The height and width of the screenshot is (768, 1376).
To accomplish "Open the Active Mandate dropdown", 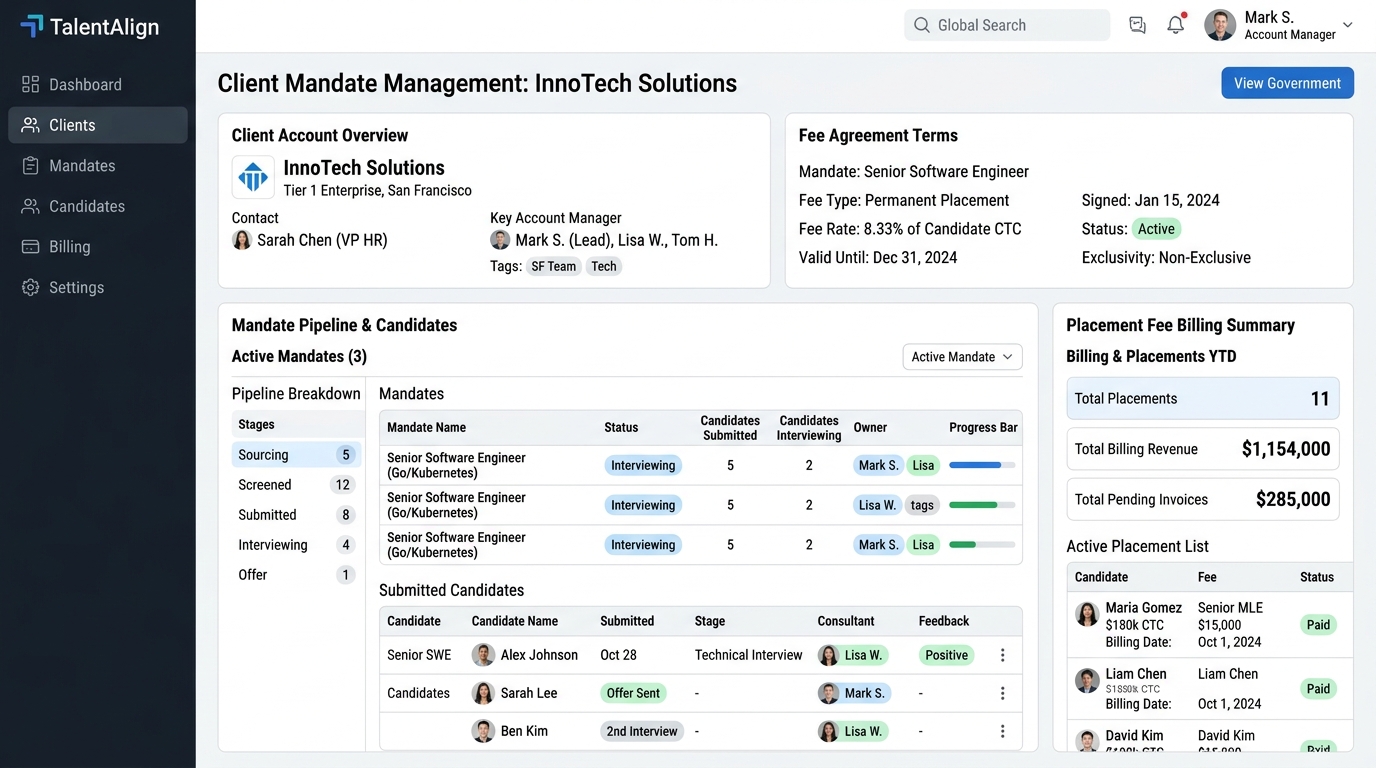I will tap(962, 357).
